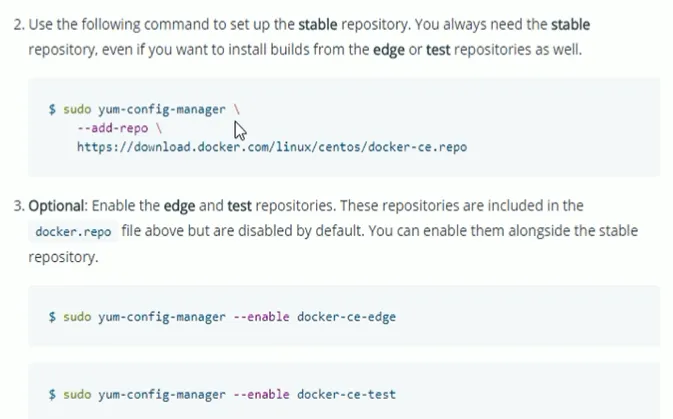Click "--enable" in the docker-ce-edge command
673x419 pixels.
pos(265,317)
